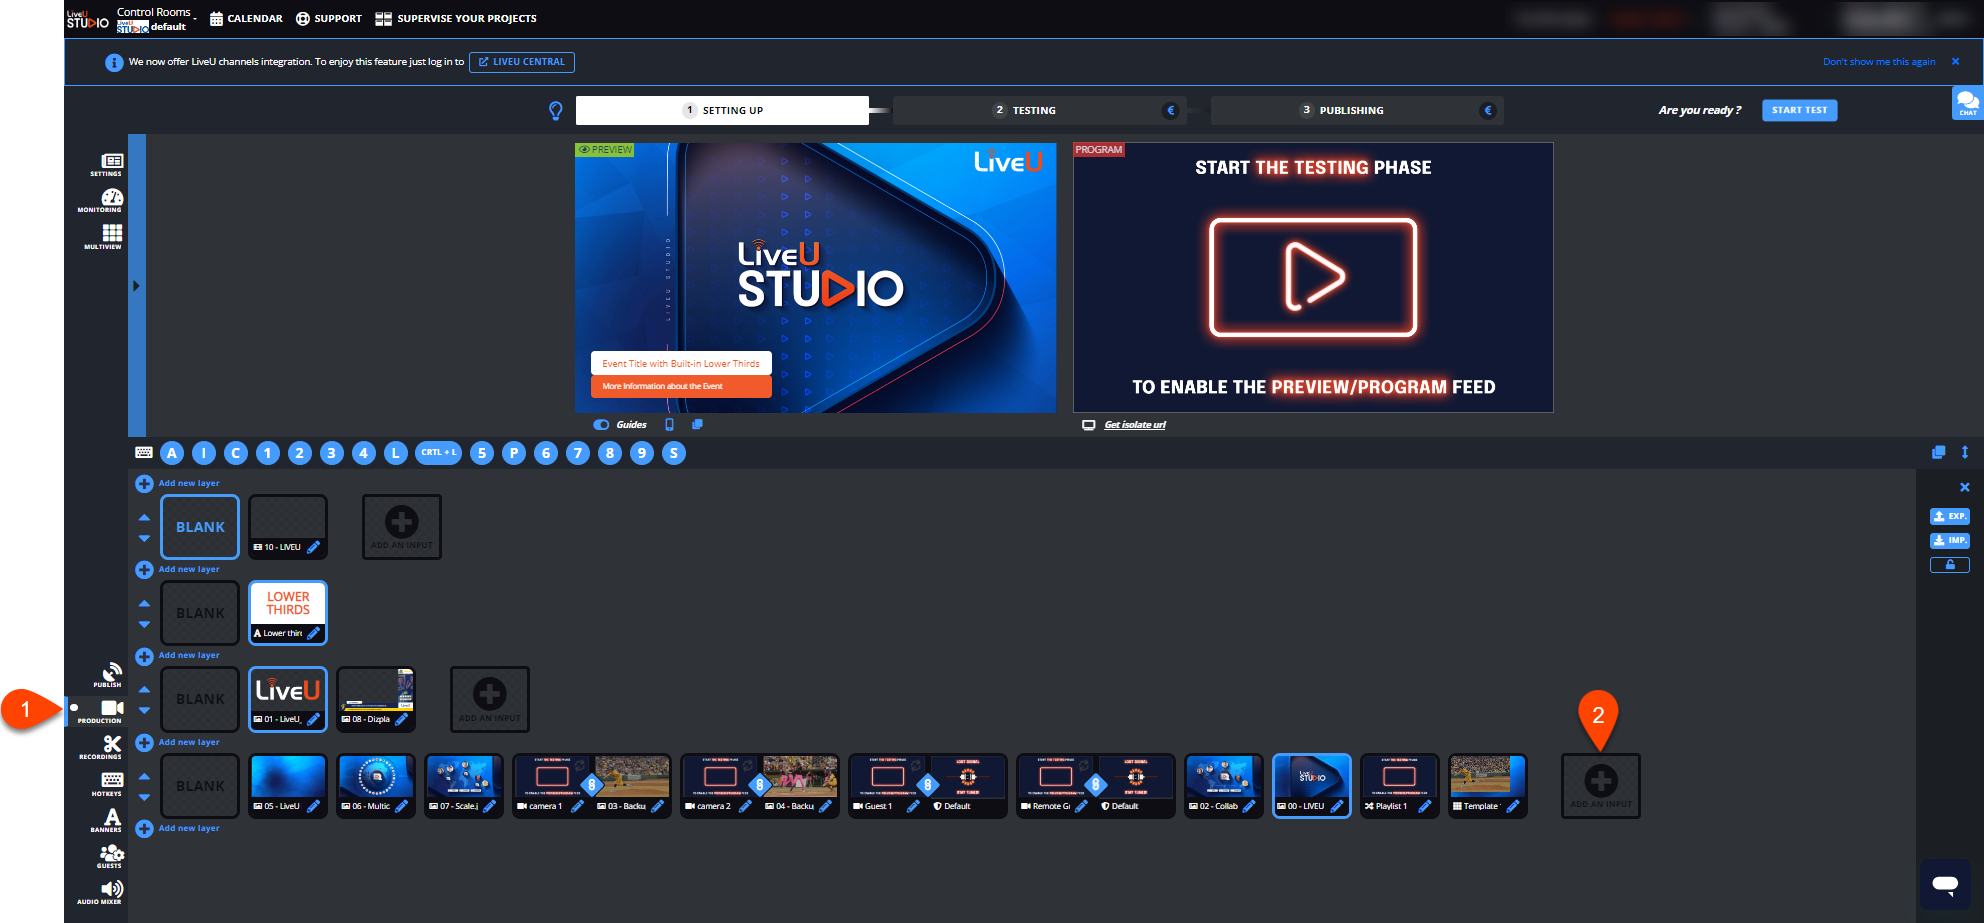Click the link icon between Guest 1 and Default

coord(927,785)
